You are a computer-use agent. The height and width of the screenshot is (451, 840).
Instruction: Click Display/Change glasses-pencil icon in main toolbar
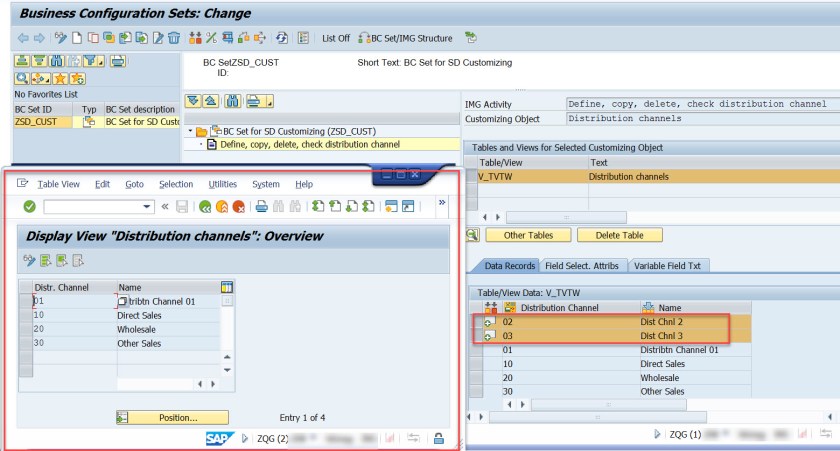[61, 38]
